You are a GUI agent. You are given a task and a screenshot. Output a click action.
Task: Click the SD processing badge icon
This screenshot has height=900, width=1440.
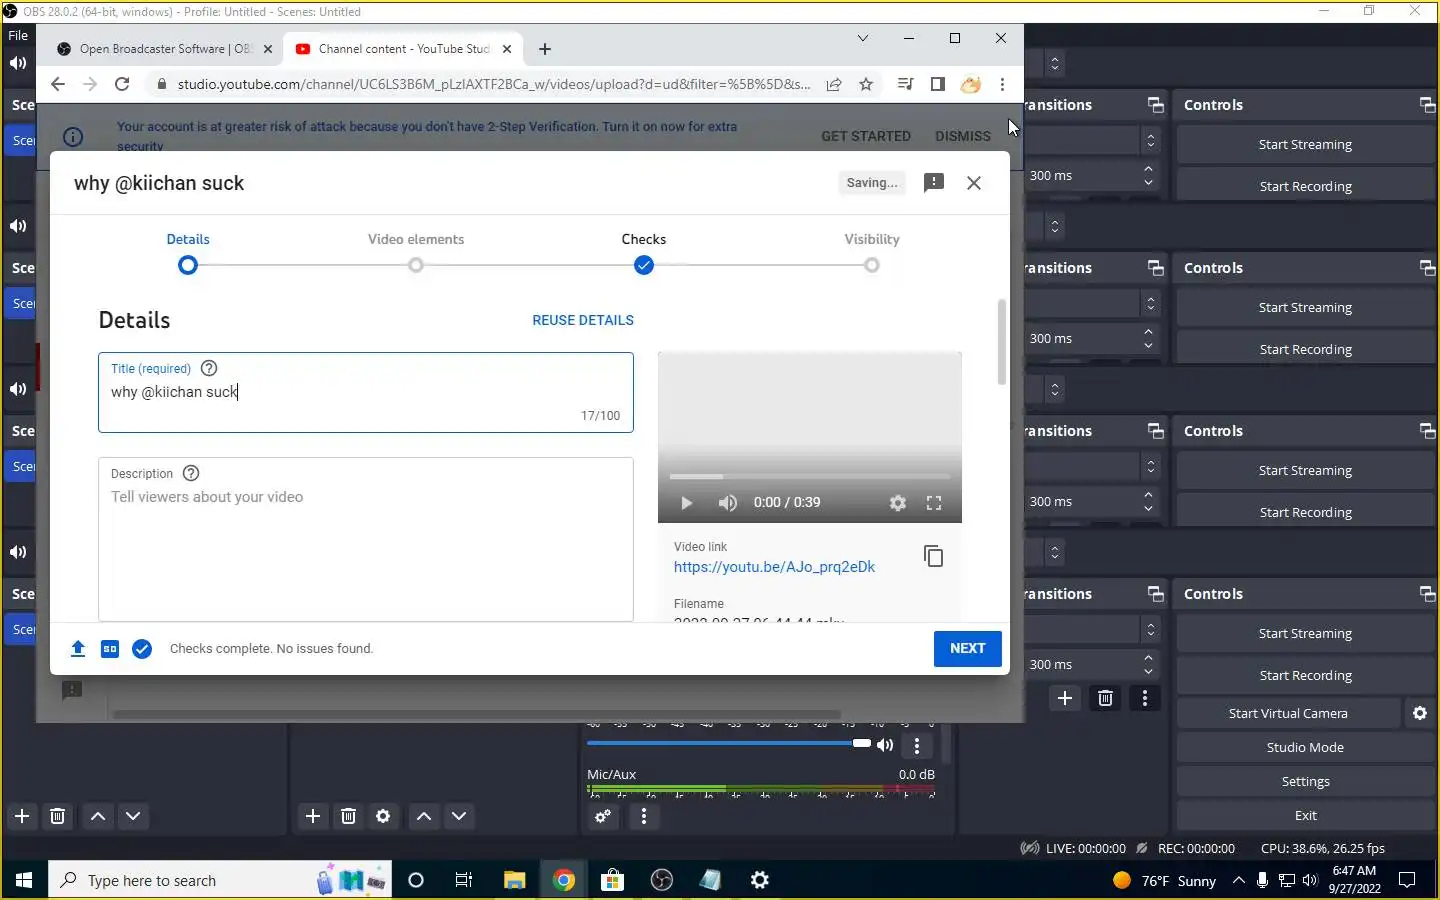(x=110, y=649)
